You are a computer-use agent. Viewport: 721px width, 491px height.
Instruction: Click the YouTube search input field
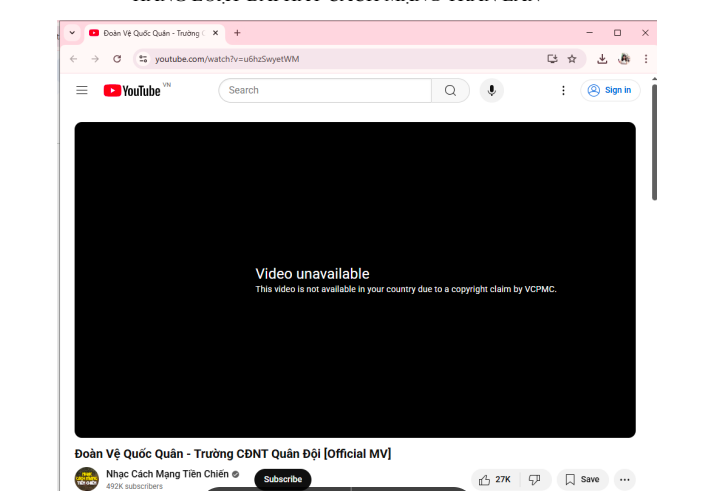point(325,90)
